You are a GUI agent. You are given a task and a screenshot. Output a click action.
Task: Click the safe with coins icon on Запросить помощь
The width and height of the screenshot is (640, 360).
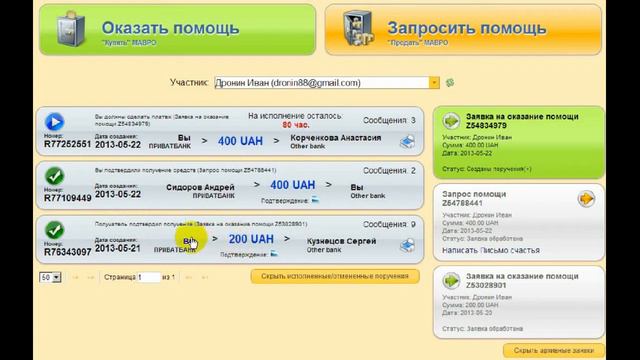[x=358, y=28]
